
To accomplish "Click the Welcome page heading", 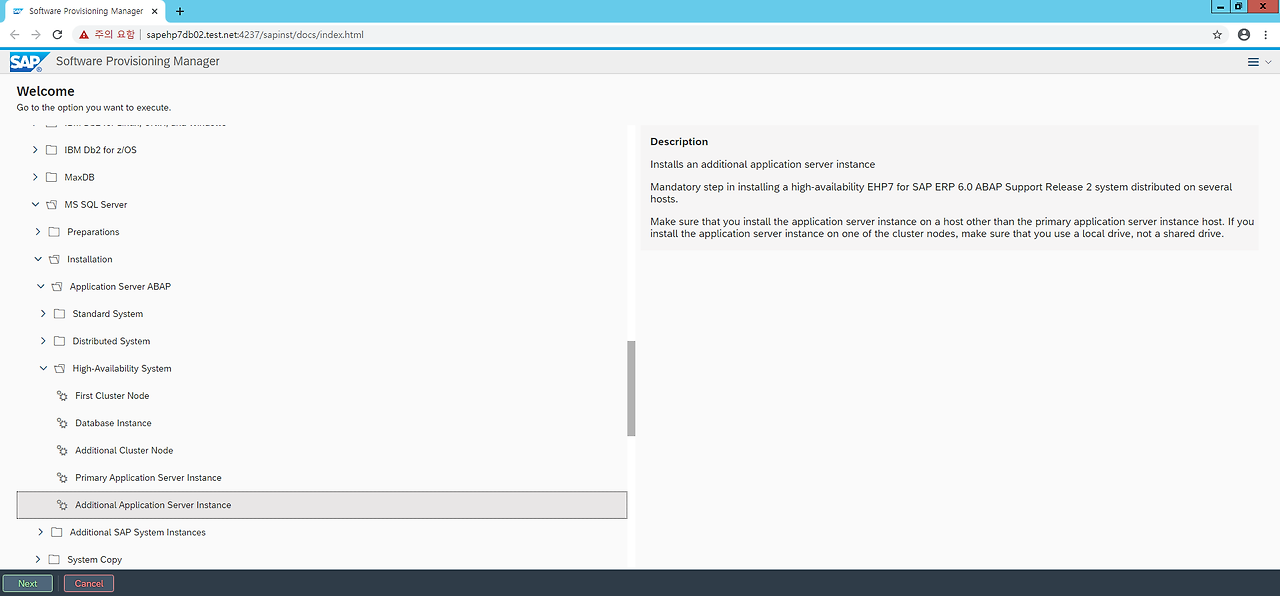I will (46, 91).
